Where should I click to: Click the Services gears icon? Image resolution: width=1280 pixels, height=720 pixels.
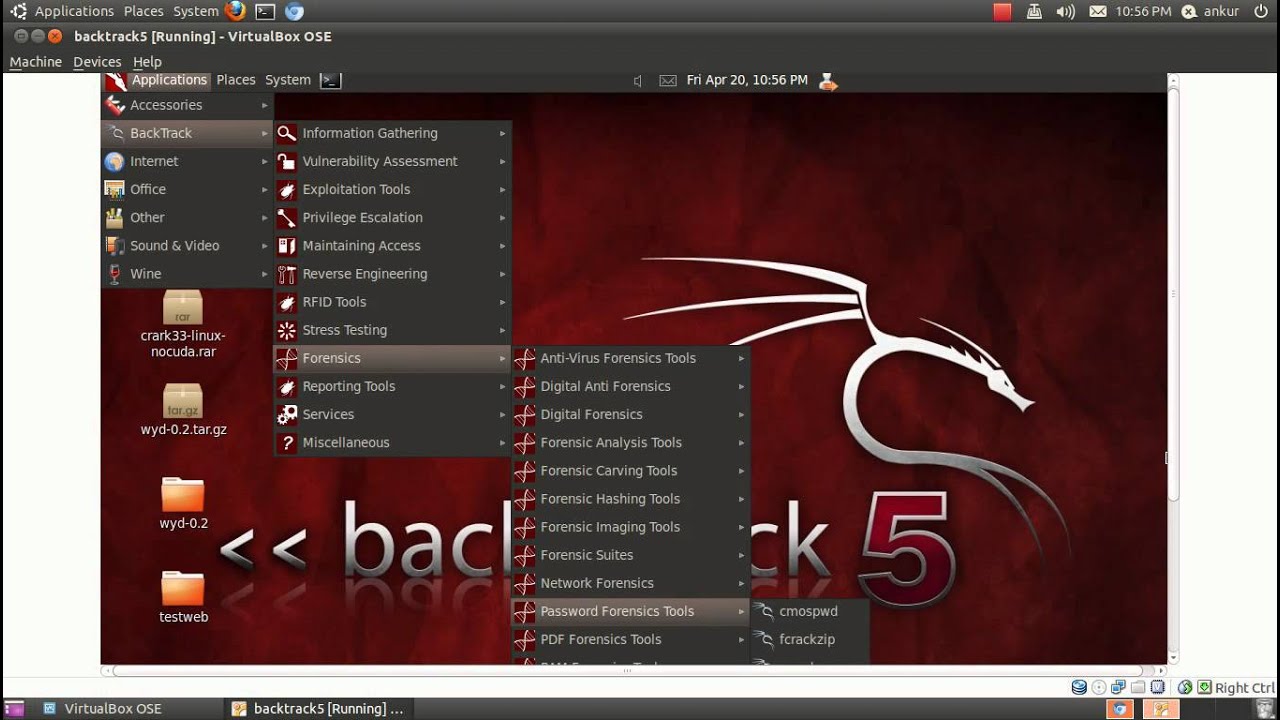point(287,414)
